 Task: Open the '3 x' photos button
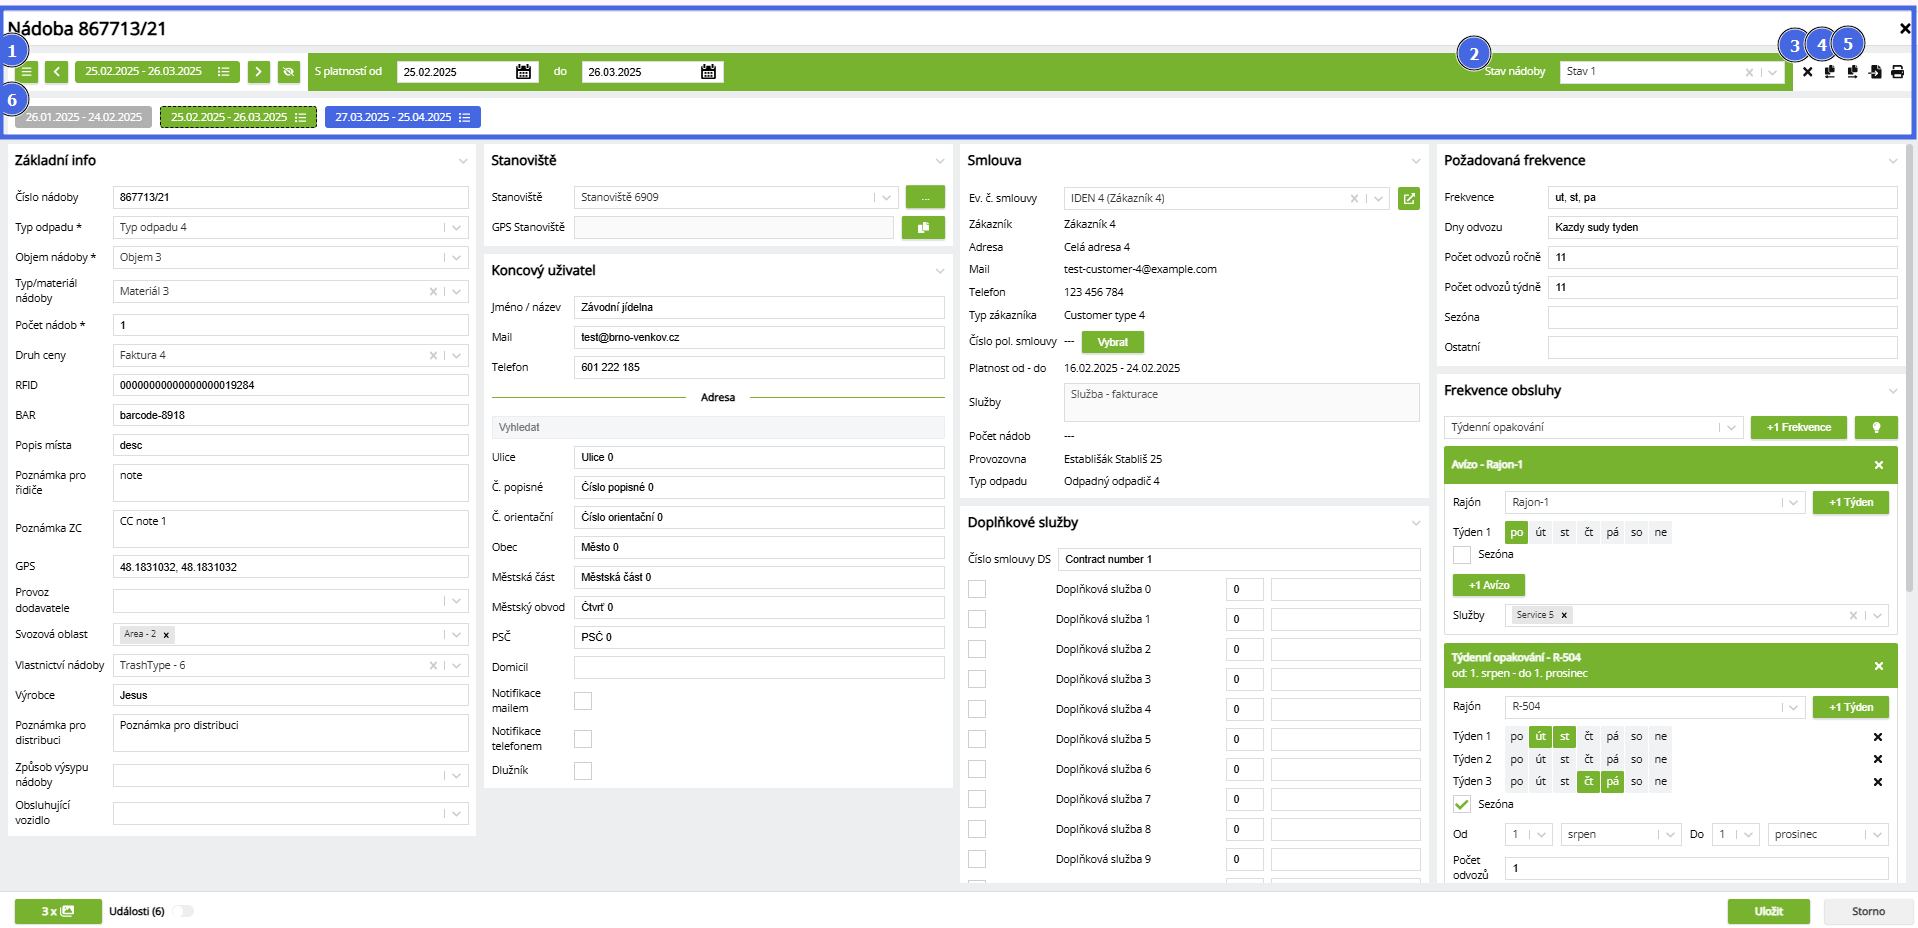click(58, 911)
